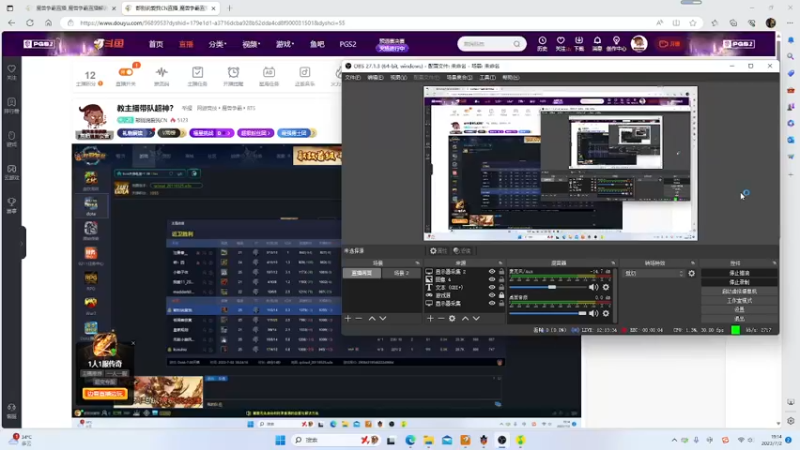Screen dimensions: 800x450
Task: Move source down in Sources panel
Action: coord(476,318)
